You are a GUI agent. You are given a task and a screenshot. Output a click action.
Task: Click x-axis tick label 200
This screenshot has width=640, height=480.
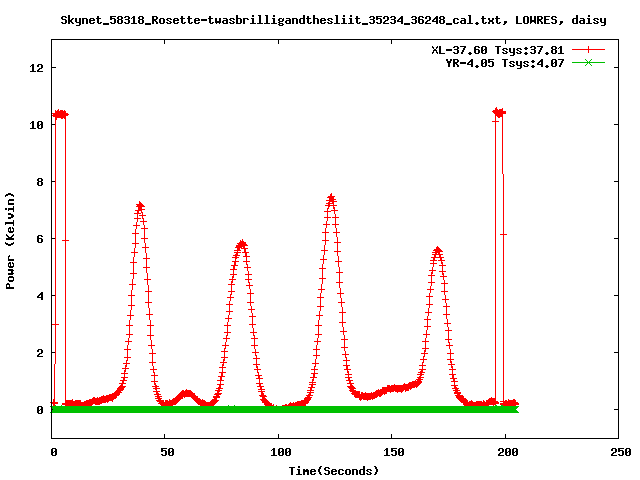click(x=507, y=452)
